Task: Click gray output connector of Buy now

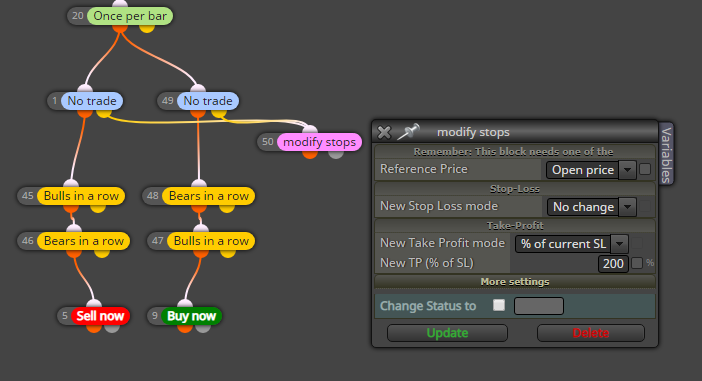Action: pos(203,328)
